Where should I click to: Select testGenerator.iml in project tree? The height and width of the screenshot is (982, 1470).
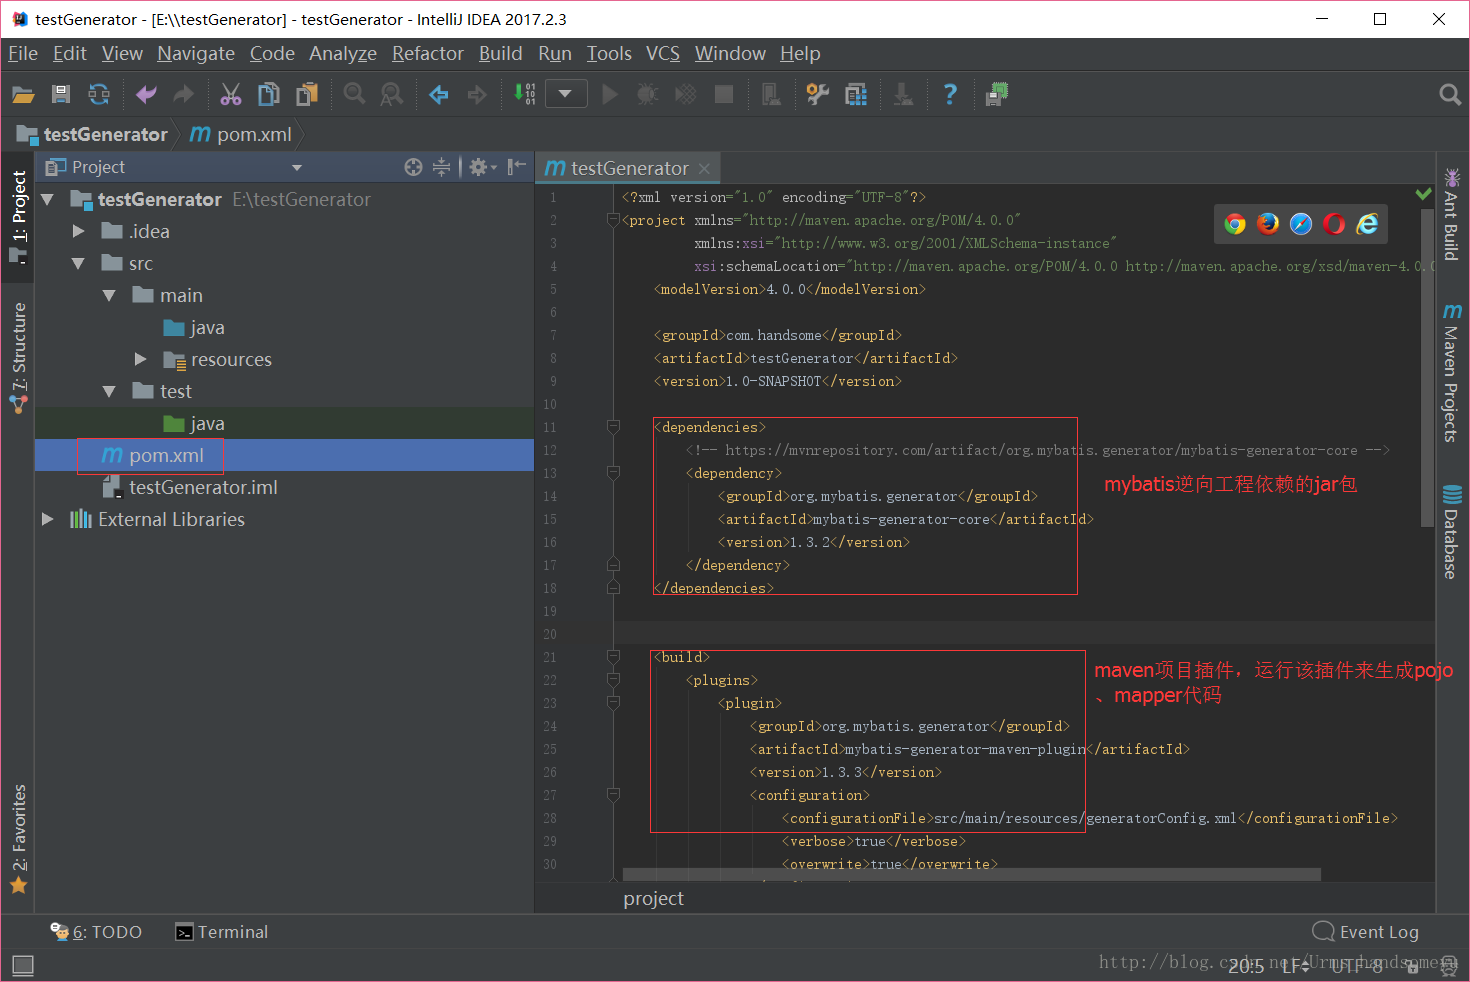pos(191,487)
